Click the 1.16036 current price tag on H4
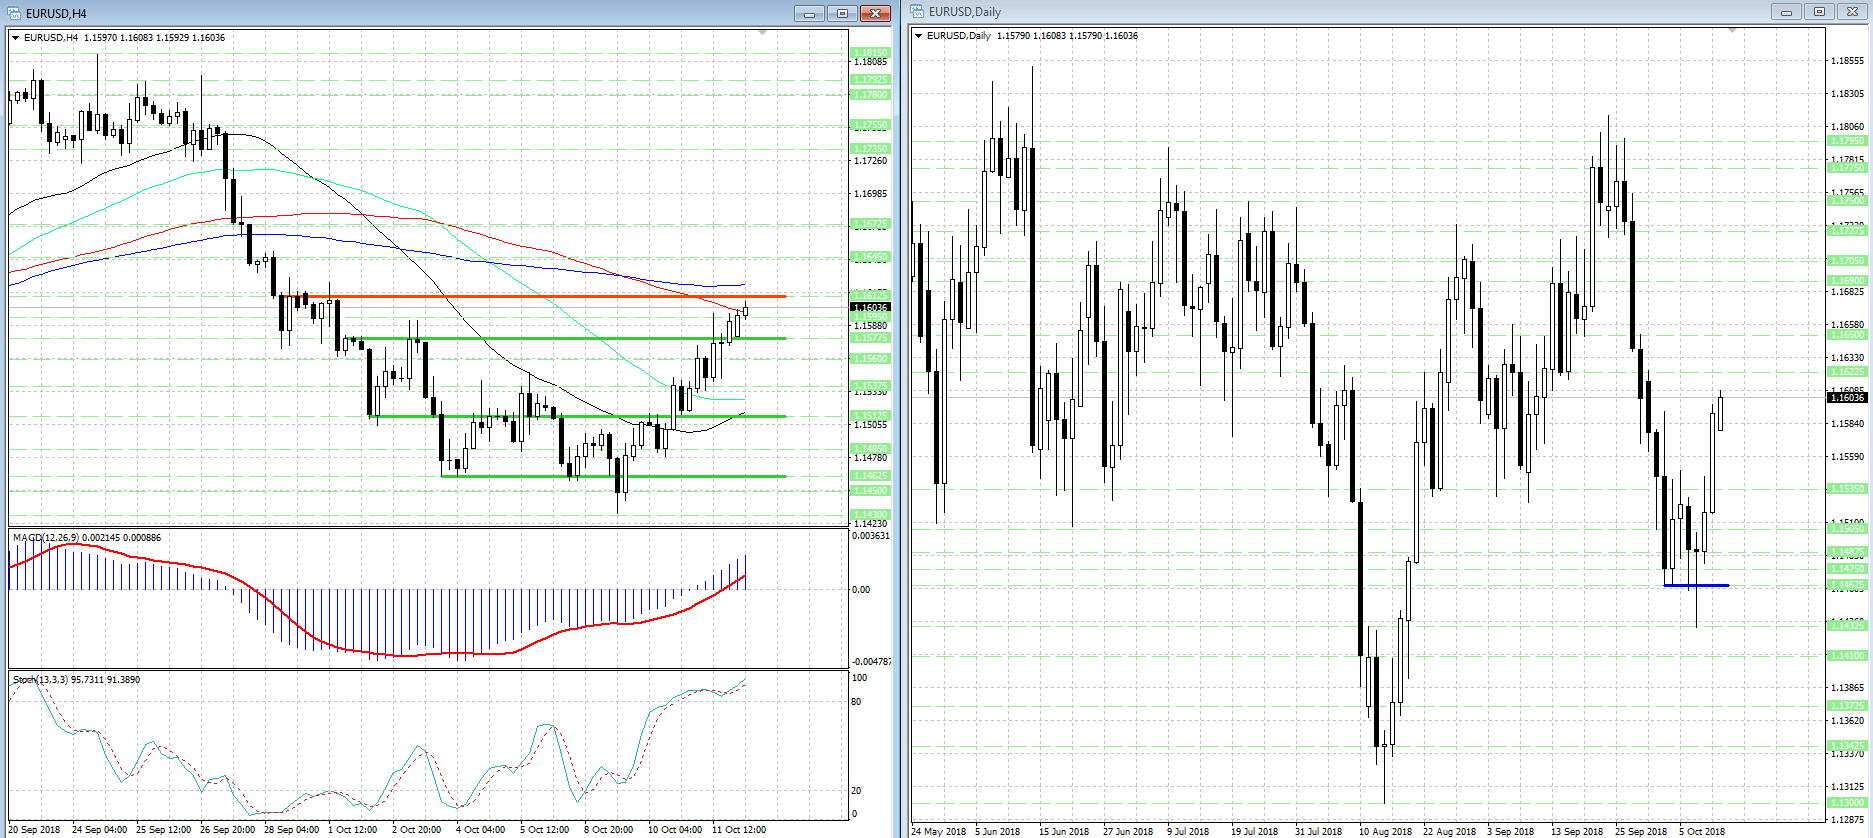Image resolution: width=1873 pixels, height=838 pixels. point(869,307)
